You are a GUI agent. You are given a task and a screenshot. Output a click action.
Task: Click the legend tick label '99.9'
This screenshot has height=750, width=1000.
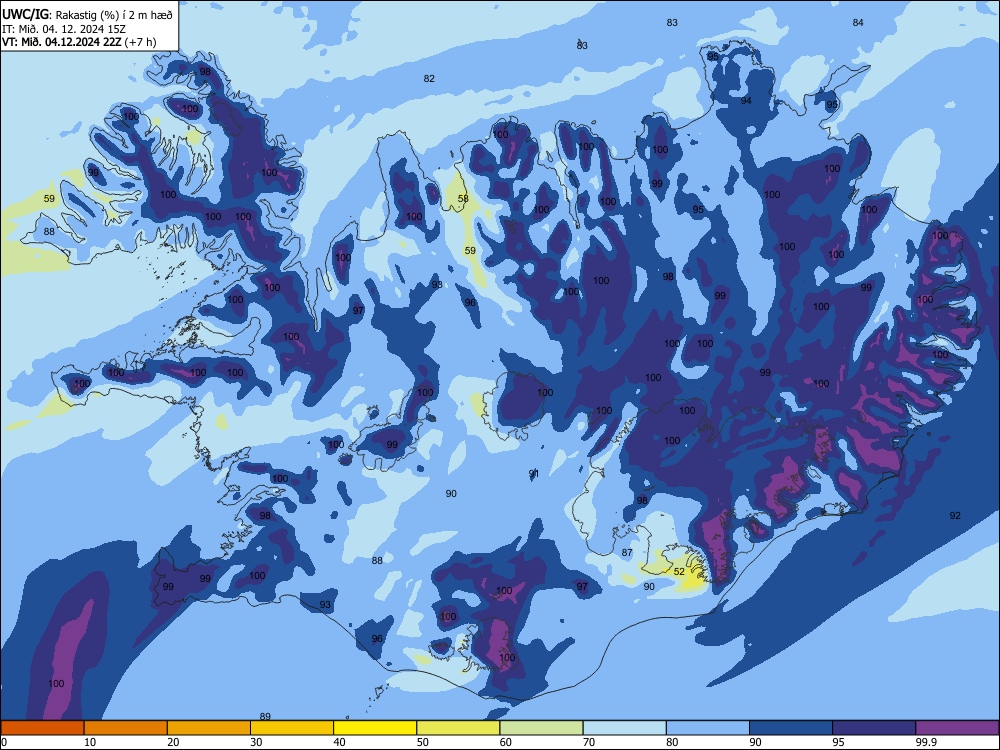pyautogui.click(x=926, y=742)
